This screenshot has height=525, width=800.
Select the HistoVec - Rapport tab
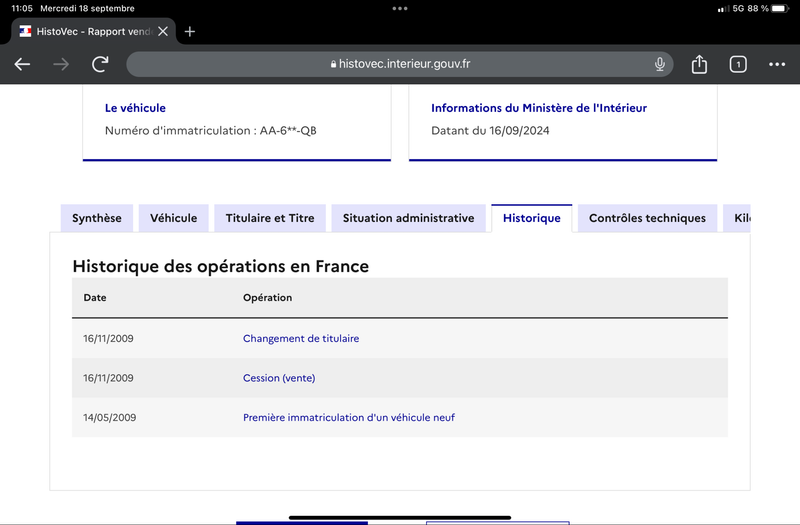tap(93, 32)
